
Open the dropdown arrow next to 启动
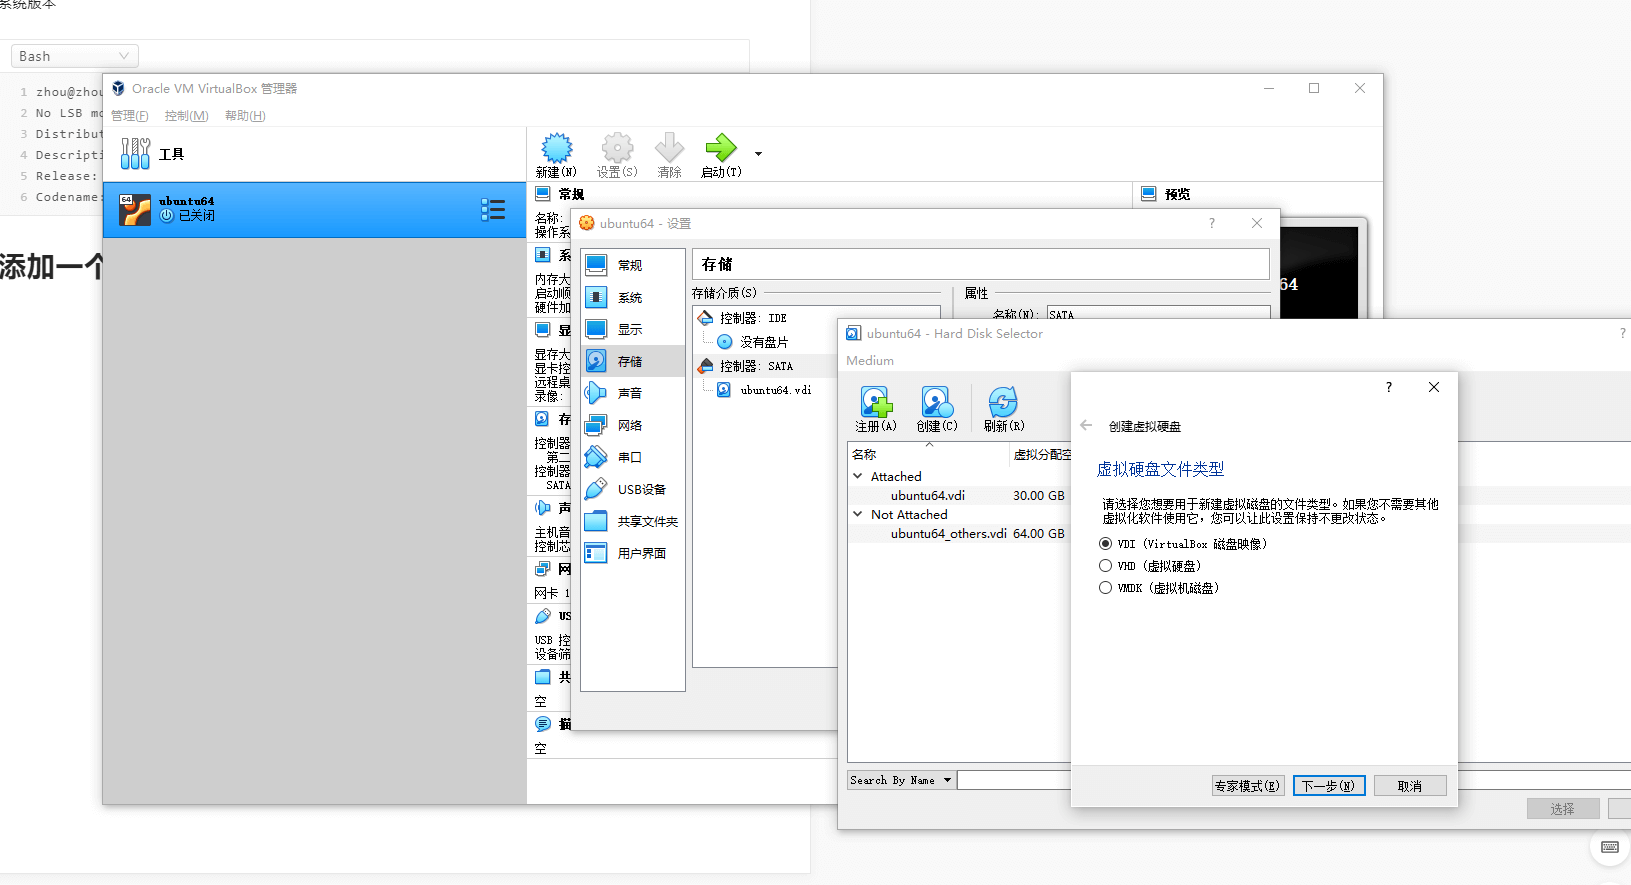(x=758, y=154)
